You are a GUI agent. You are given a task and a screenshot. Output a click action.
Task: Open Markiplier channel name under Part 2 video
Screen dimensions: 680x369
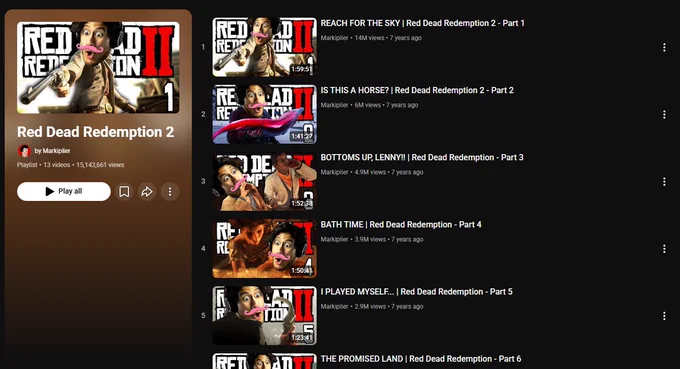click(x=334, y=105)
